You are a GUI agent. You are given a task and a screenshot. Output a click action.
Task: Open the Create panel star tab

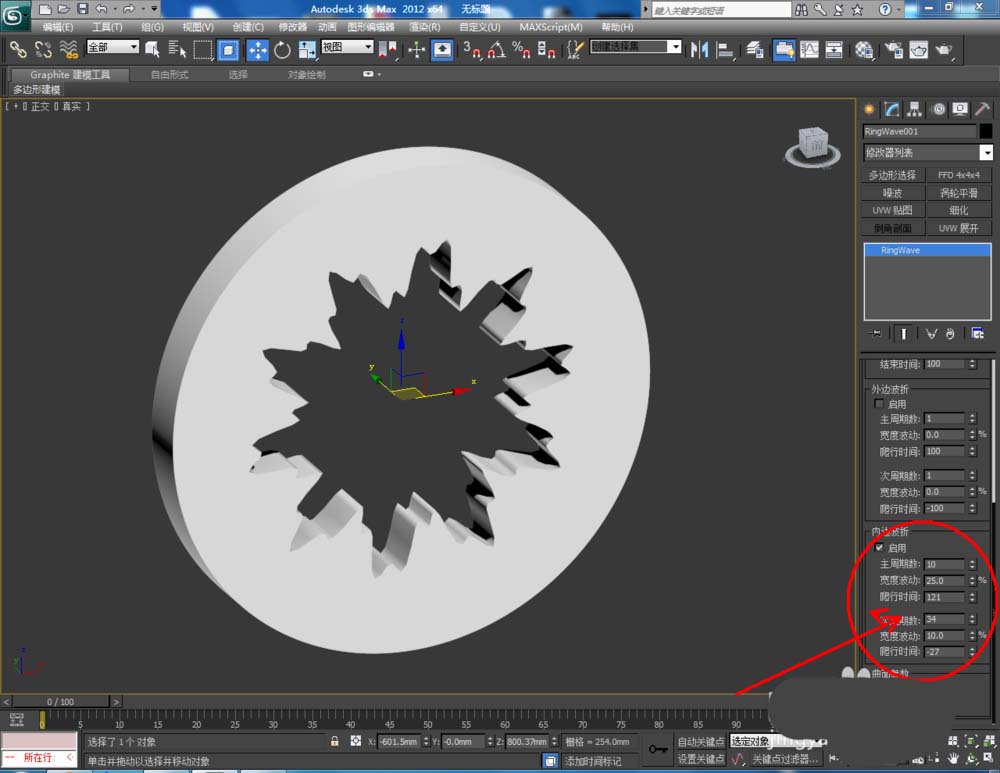(x=869, y=109)
